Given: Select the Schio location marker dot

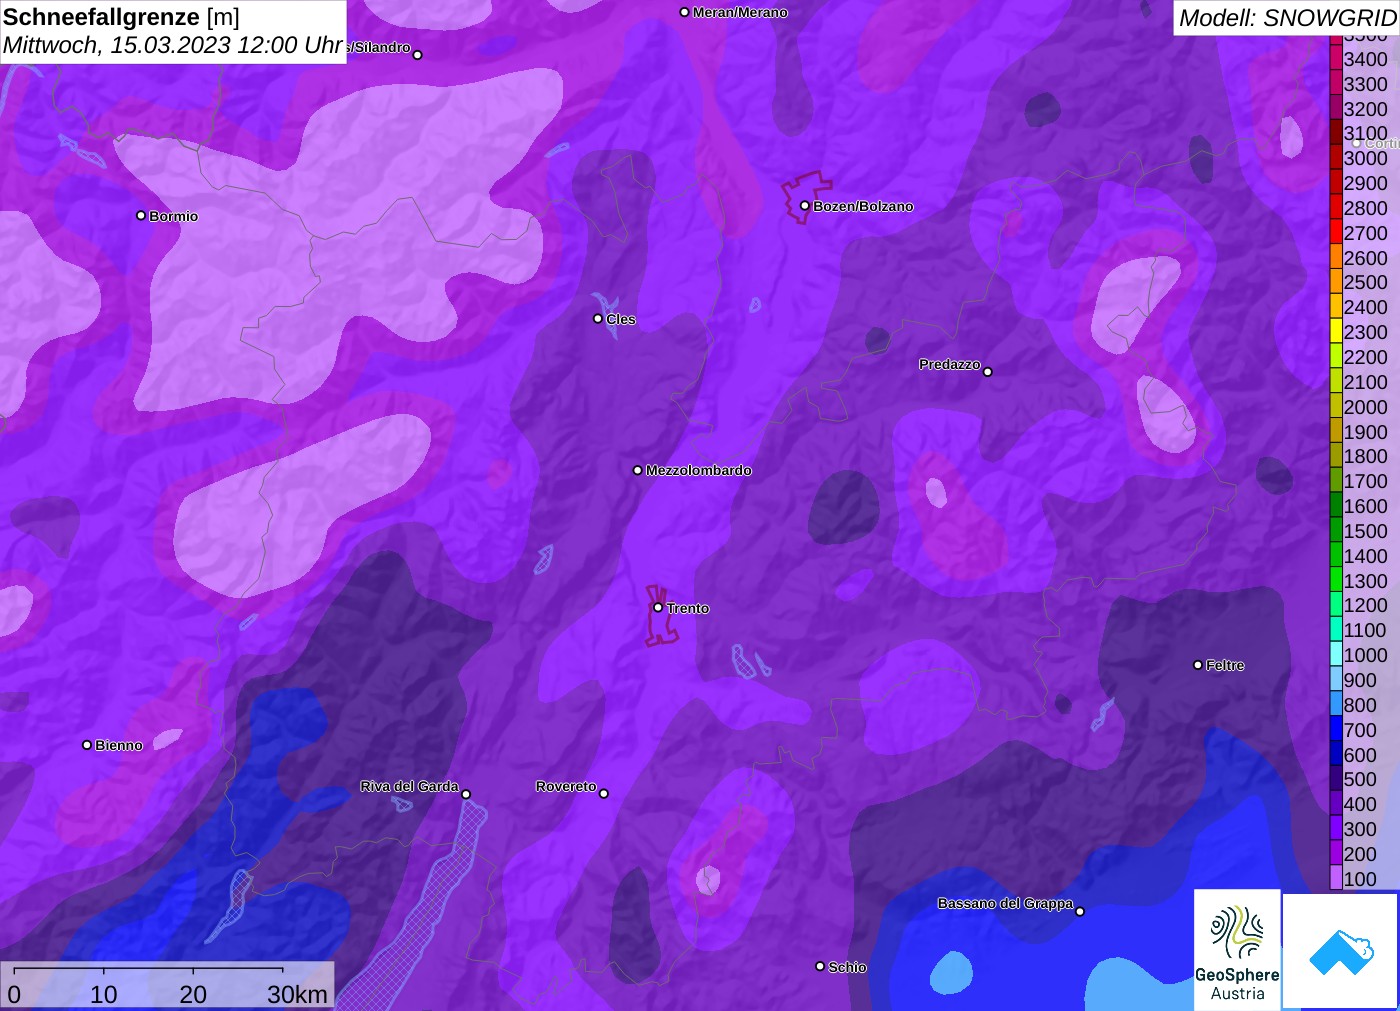Looking at the screenshot, I should pos(820,967).
